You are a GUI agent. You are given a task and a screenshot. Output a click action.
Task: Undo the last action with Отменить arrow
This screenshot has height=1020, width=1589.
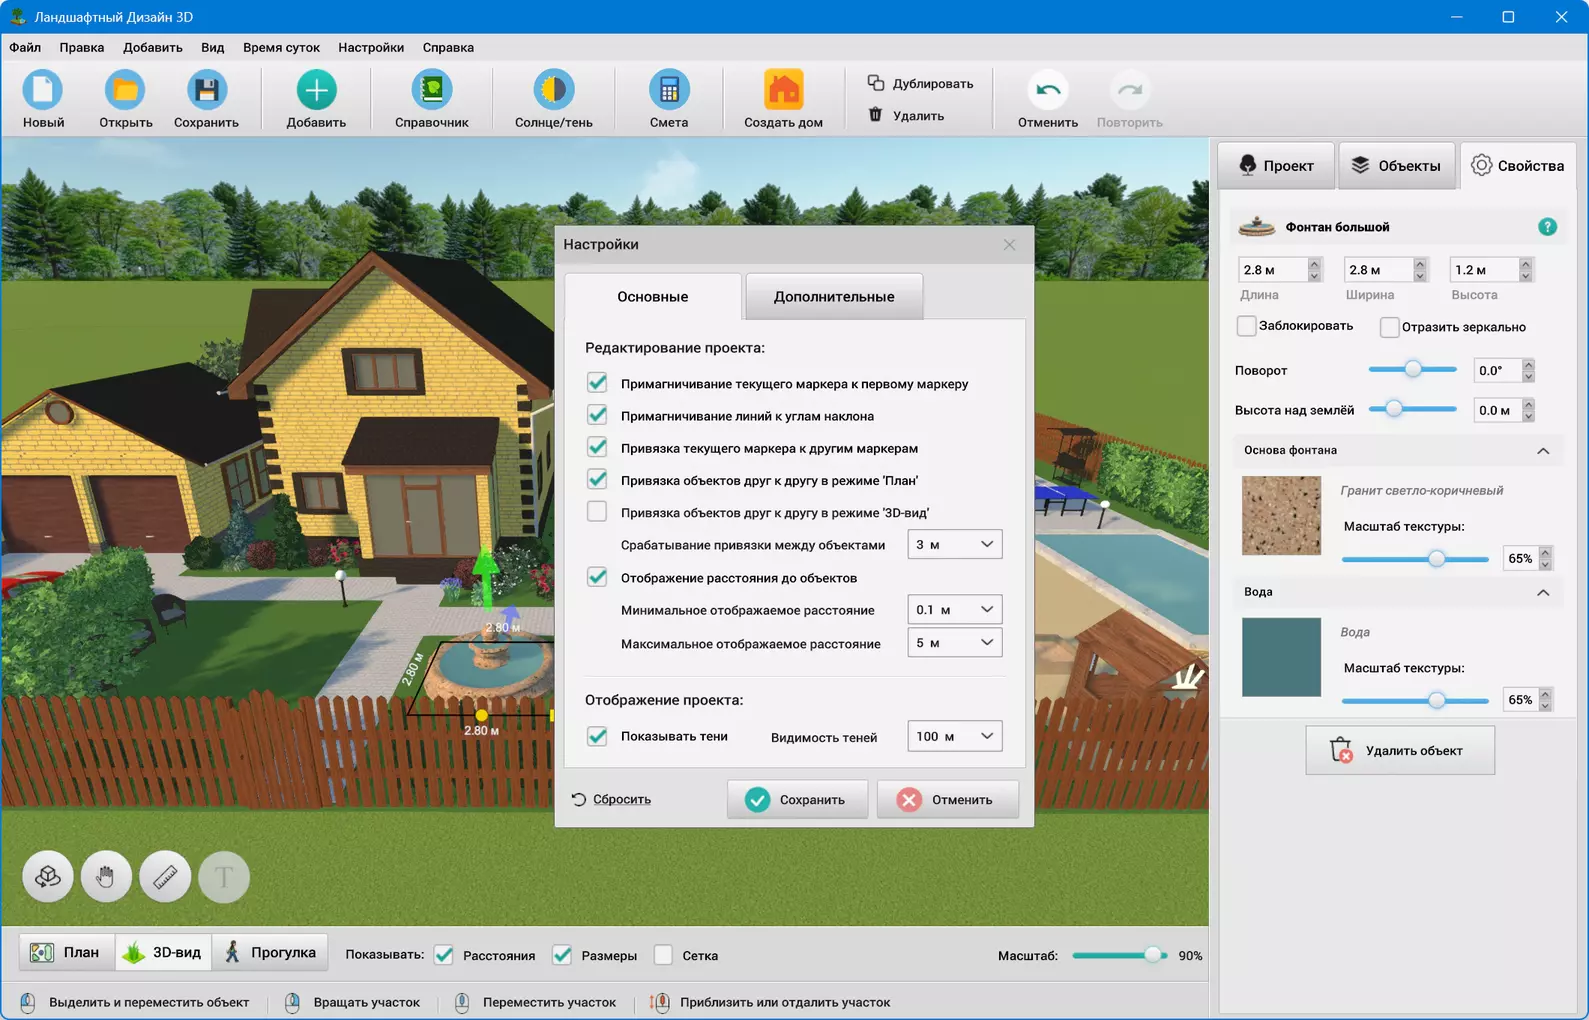1048,90
